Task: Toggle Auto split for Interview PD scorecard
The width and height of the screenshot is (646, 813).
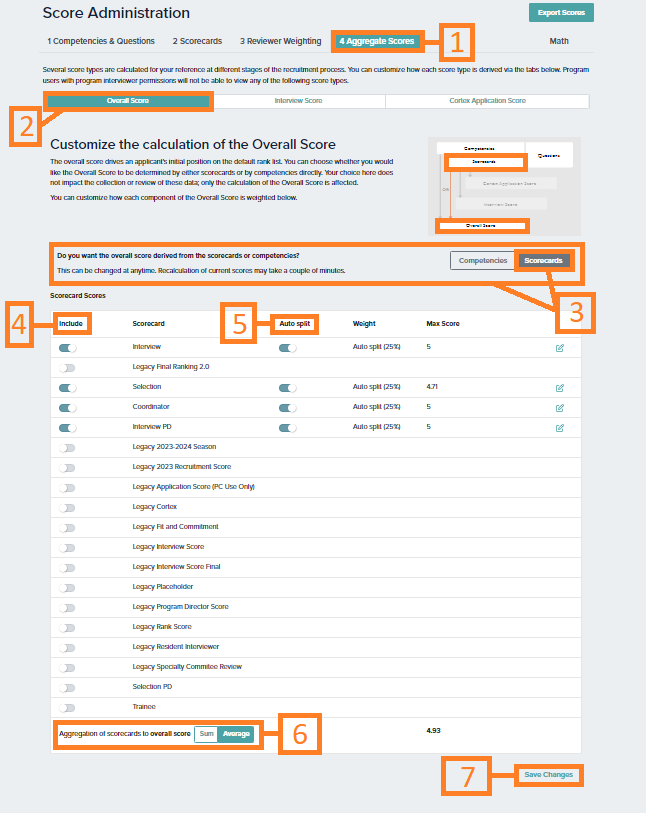Action: pos(288,428)
